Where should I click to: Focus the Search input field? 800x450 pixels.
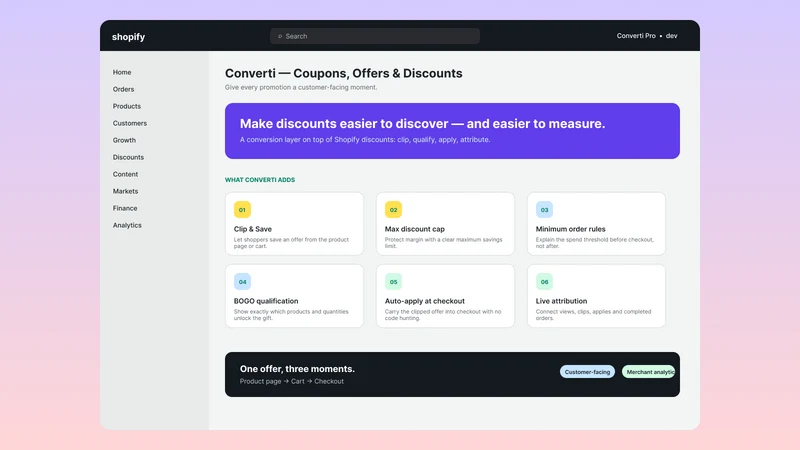374,36
